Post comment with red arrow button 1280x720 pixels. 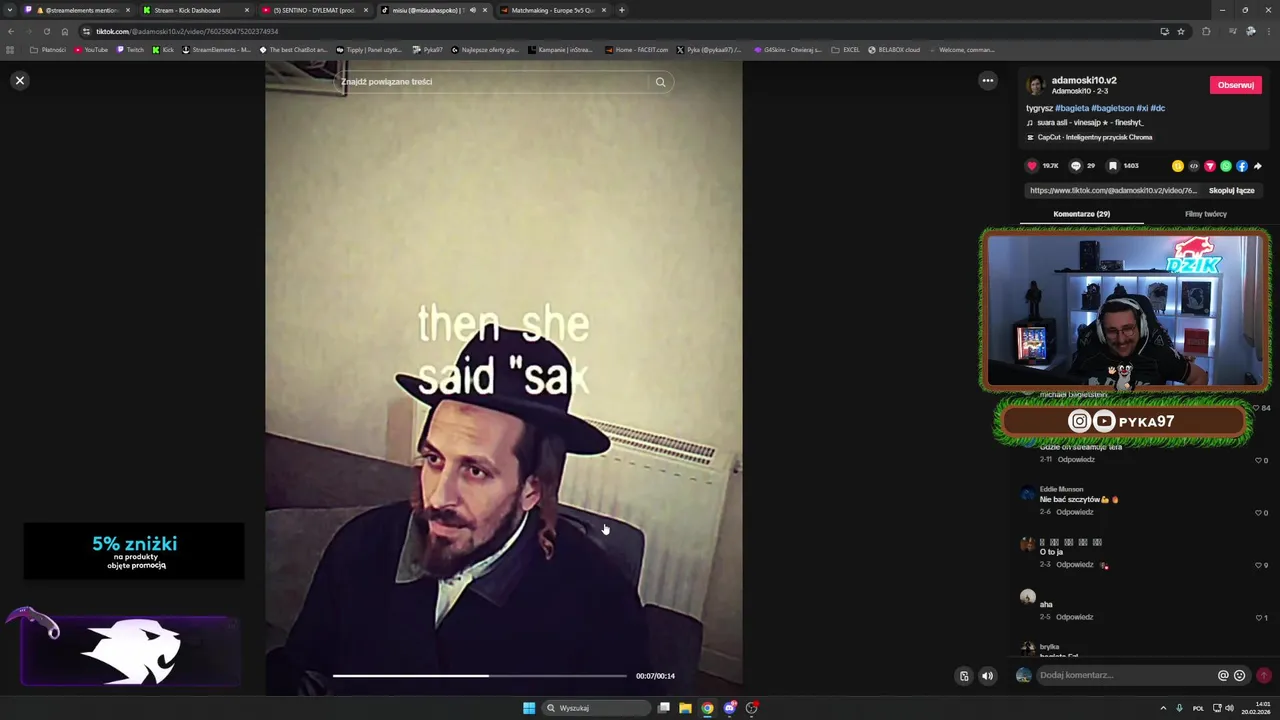pyautogui.click(x=1264, y=676)
